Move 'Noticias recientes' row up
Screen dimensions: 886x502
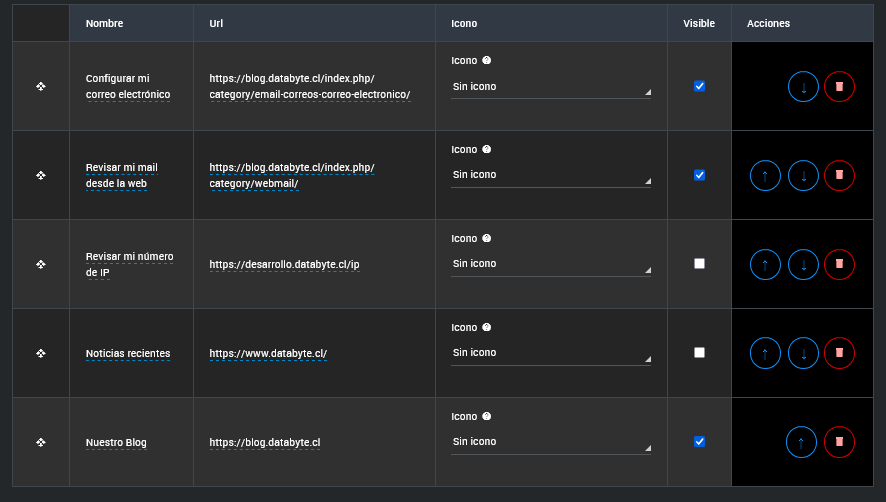click(765, 353)
